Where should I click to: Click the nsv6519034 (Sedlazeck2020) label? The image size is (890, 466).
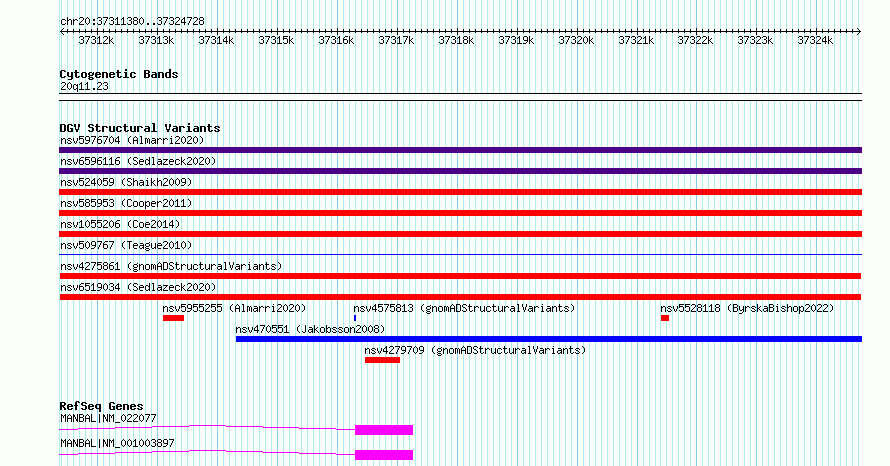coord(138,287)
